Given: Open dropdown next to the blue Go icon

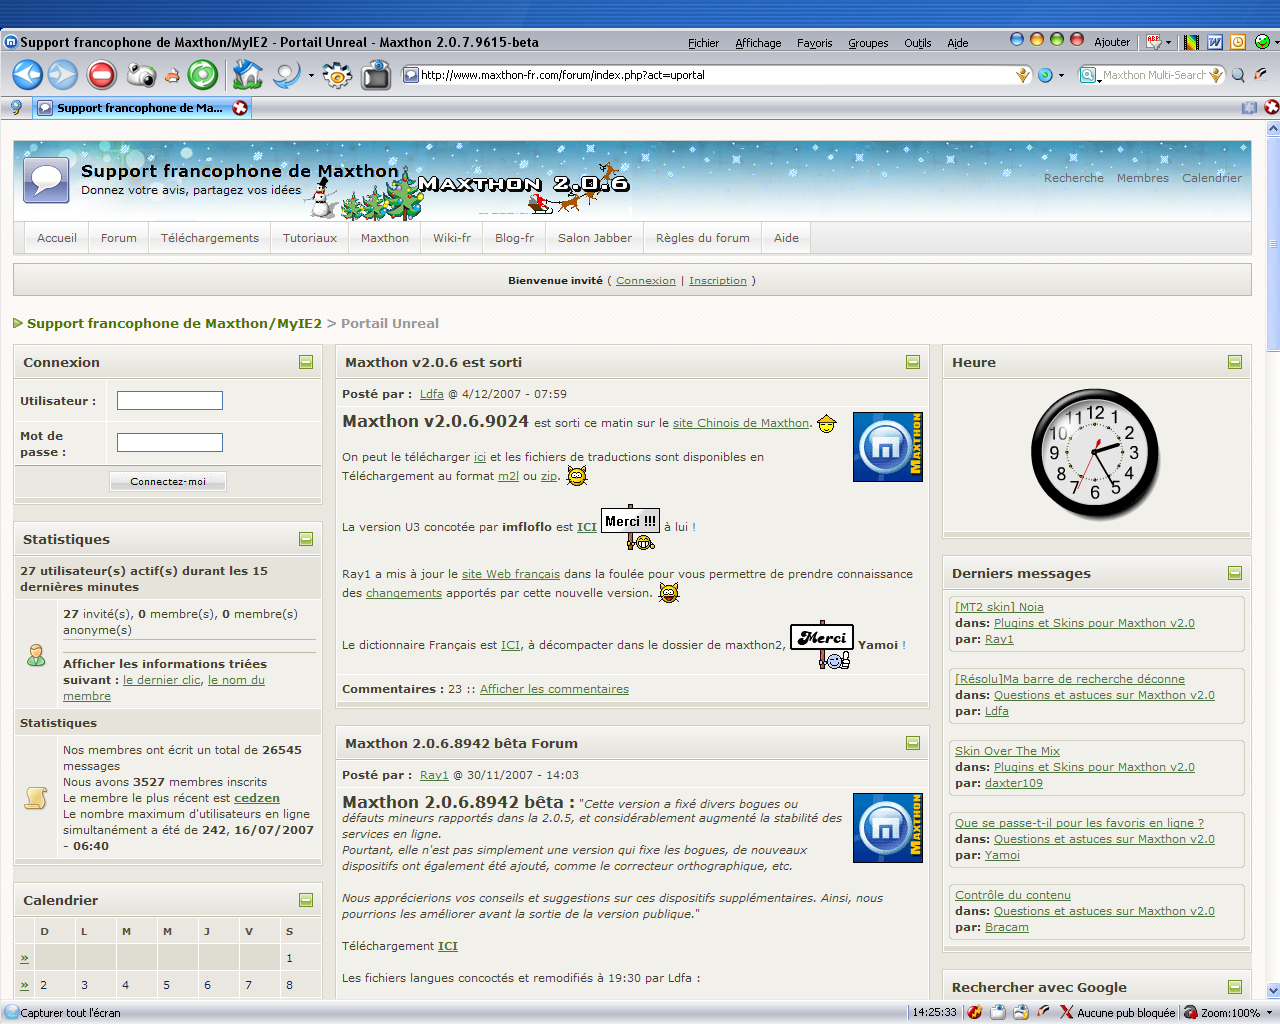Looking at the screenshot, I should 1061,75.
